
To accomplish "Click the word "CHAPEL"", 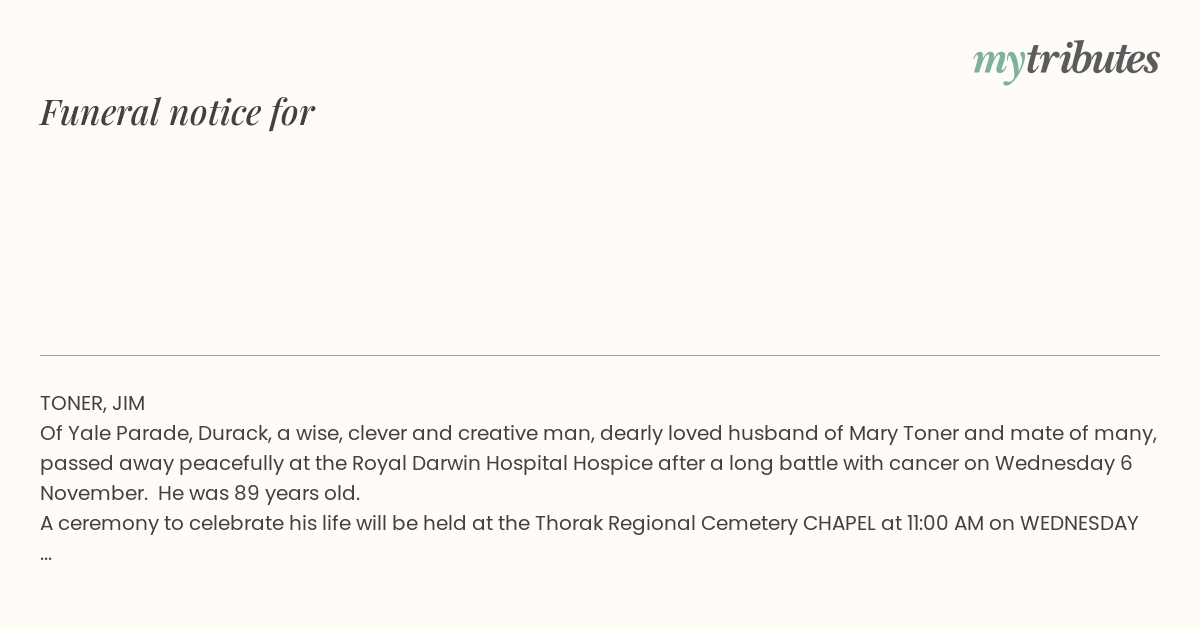I will [839, 523].
